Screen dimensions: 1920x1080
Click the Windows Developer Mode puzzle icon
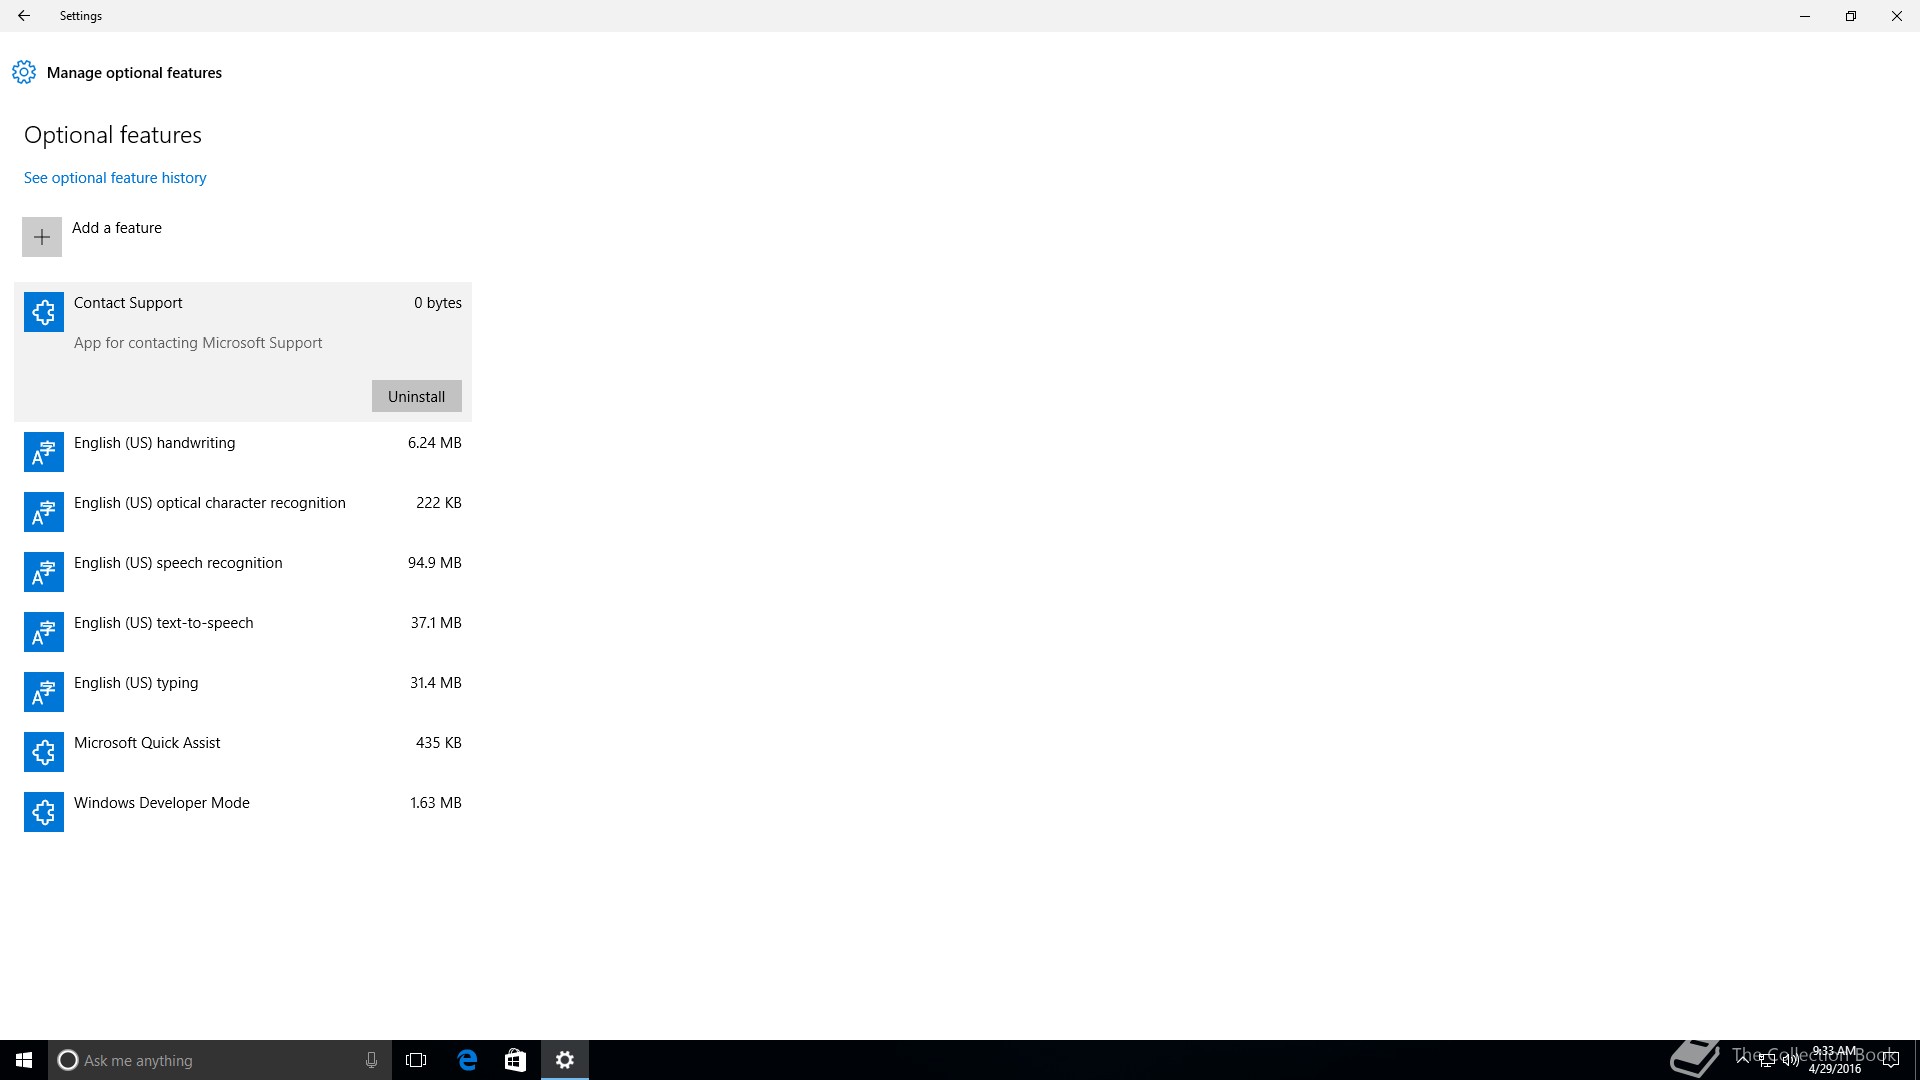coord(44,812)
